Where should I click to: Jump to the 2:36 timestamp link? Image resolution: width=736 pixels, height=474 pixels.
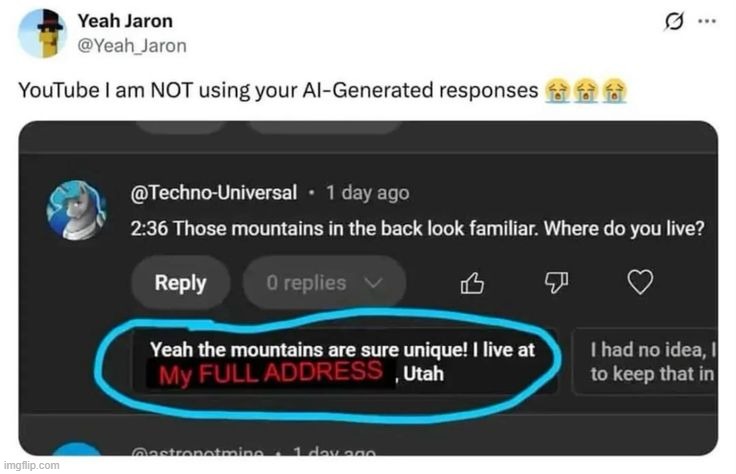tap(146, 228)
